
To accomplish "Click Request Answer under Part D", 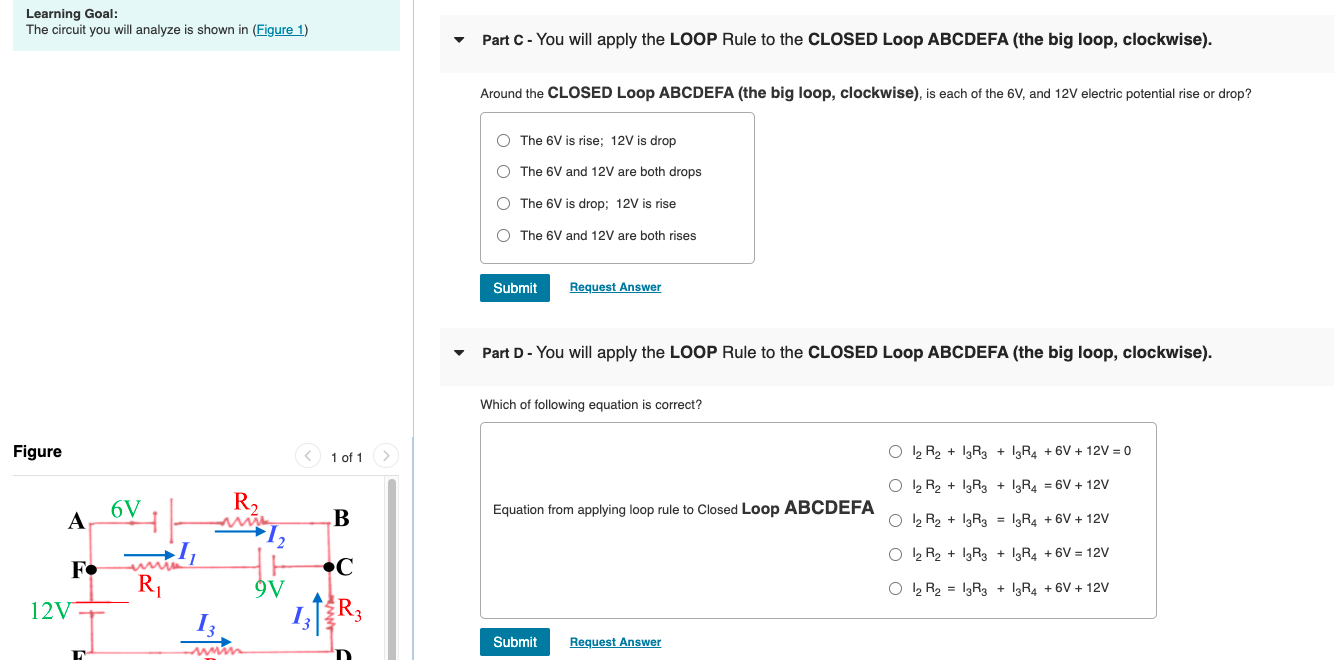I will (x=614, y=641).
